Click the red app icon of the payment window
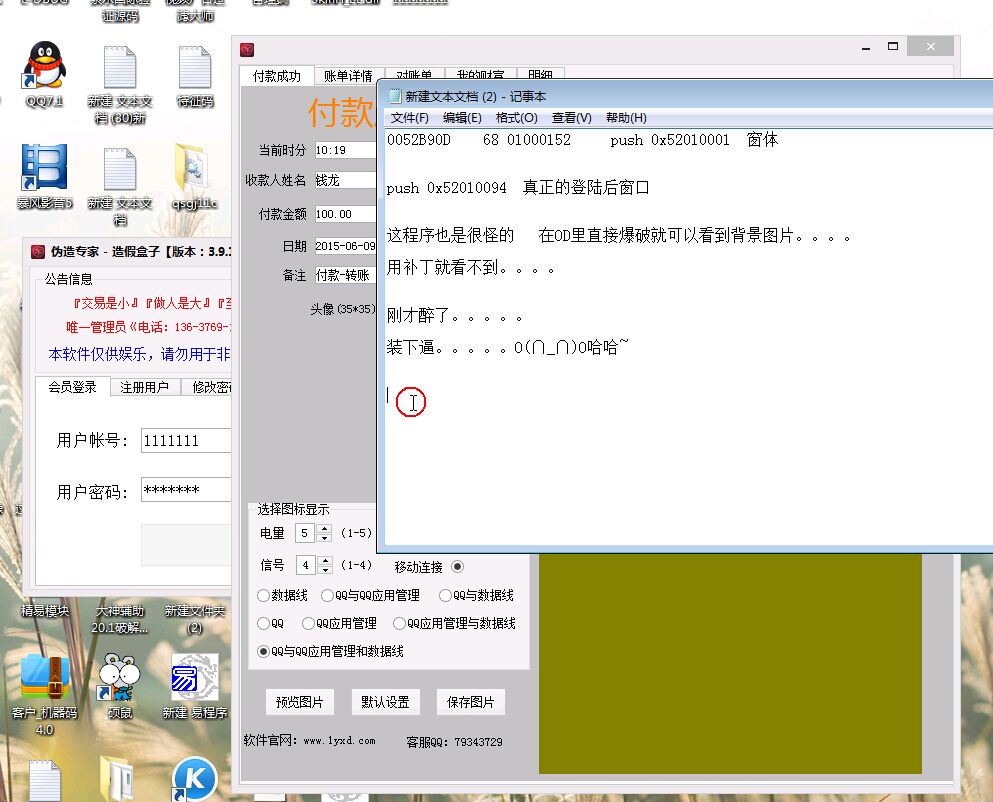This screenshot has height=802, width=993. coord(247,49)
